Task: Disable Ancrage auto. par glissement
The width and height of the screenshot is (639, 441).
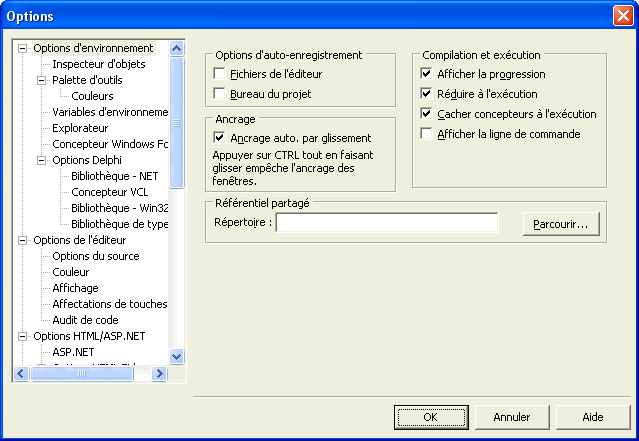Action: [x=220, y=138]
